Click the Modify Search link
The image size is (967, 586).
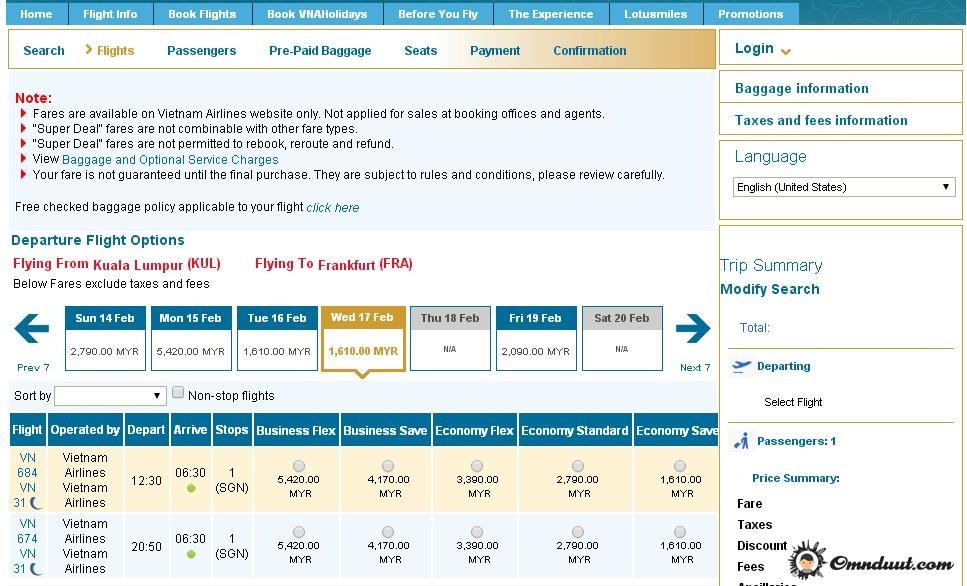(769, 289)
